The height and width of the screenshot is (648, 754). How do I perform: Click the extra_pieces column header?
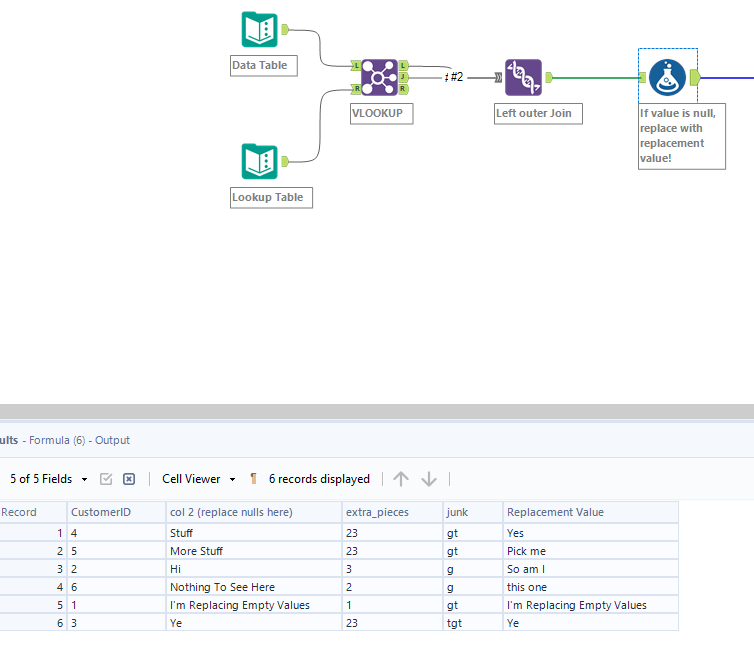[x=392, y=512]
